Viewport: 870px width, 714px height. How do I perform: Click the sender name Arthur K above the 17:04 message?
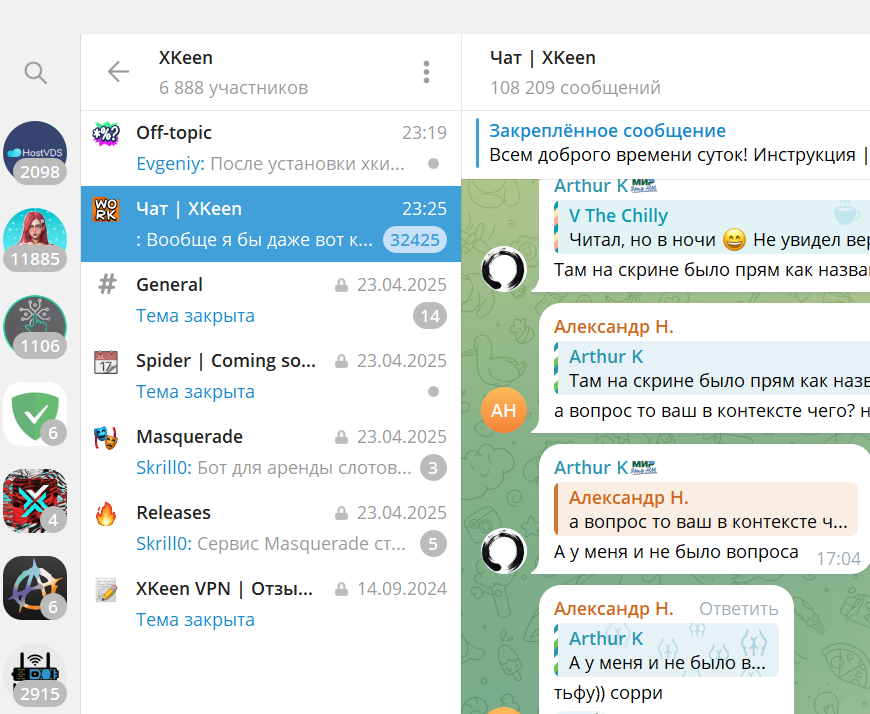tap(591, 467)
